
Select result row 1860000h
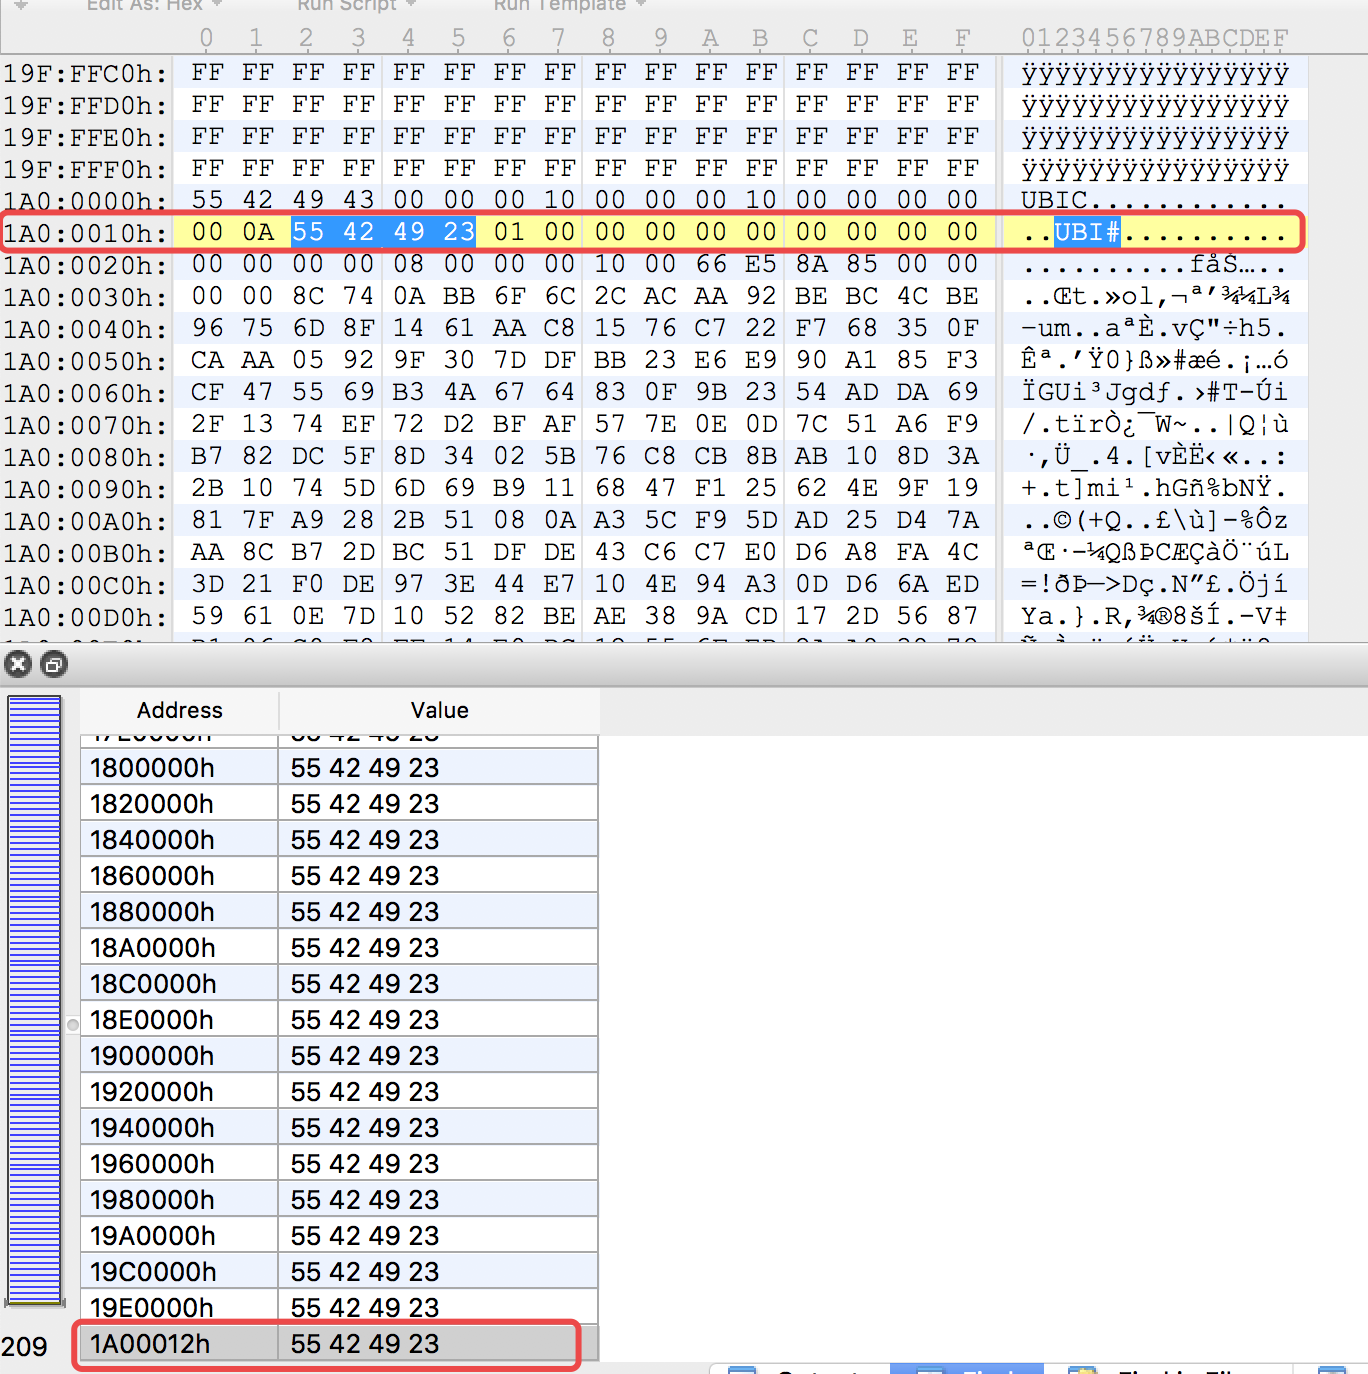tap(339, 876)
